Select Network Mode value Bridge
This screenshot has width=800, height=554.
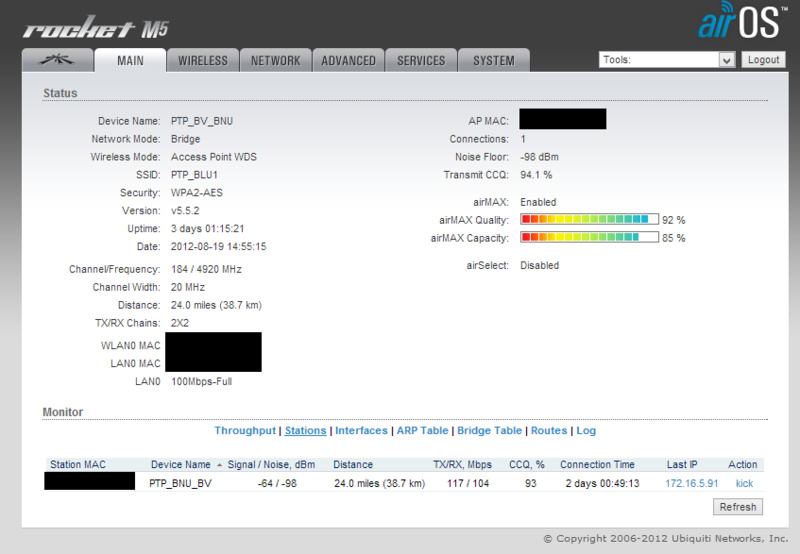(x=185, y=139)
